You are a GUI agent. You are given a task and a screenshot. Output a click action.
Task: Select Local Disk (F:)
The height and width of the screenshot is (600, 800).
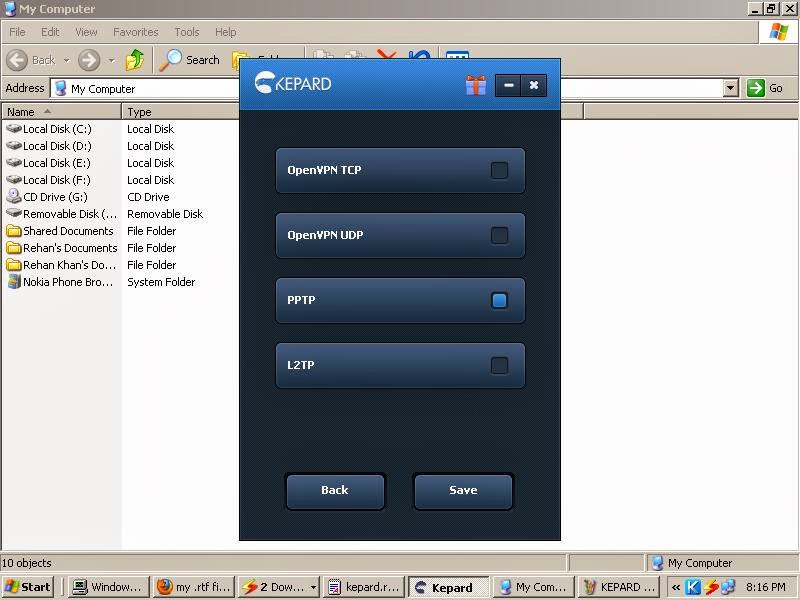pos(49,180)
